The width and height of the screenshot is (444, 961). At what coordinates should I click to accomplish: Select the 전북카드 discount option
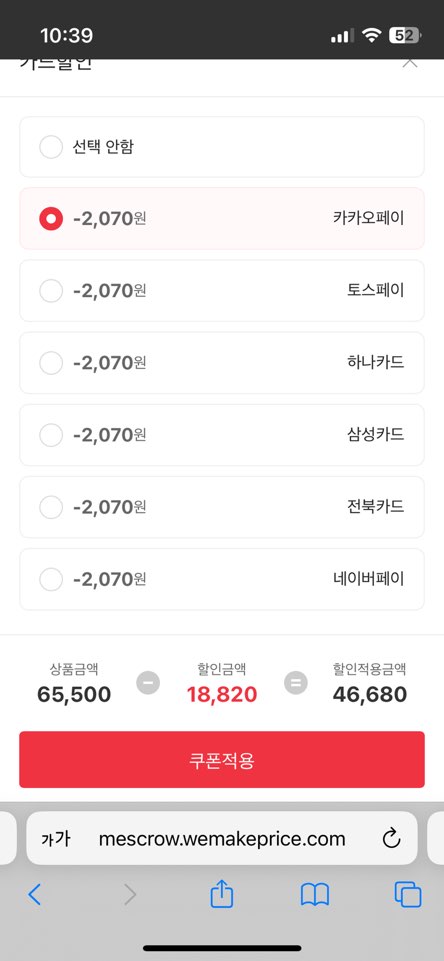tap(222, 507)
